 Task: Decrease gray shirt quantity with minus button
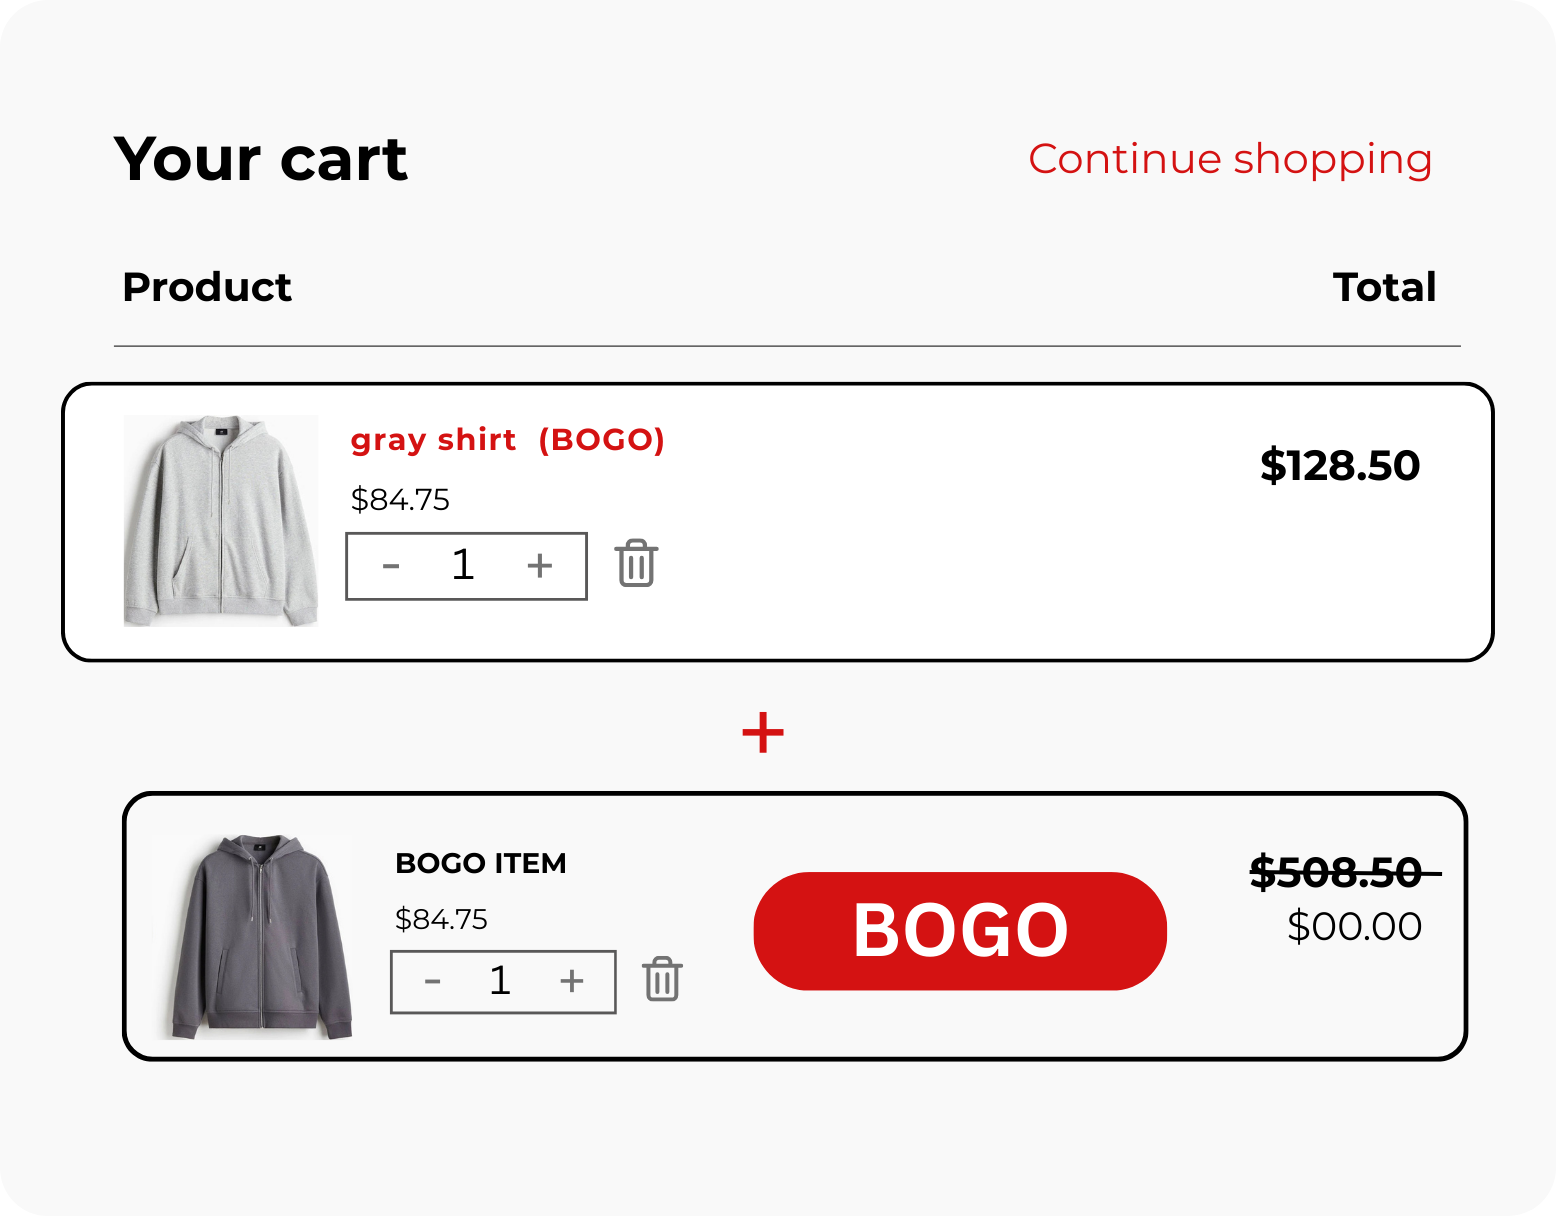pos(391,566)
